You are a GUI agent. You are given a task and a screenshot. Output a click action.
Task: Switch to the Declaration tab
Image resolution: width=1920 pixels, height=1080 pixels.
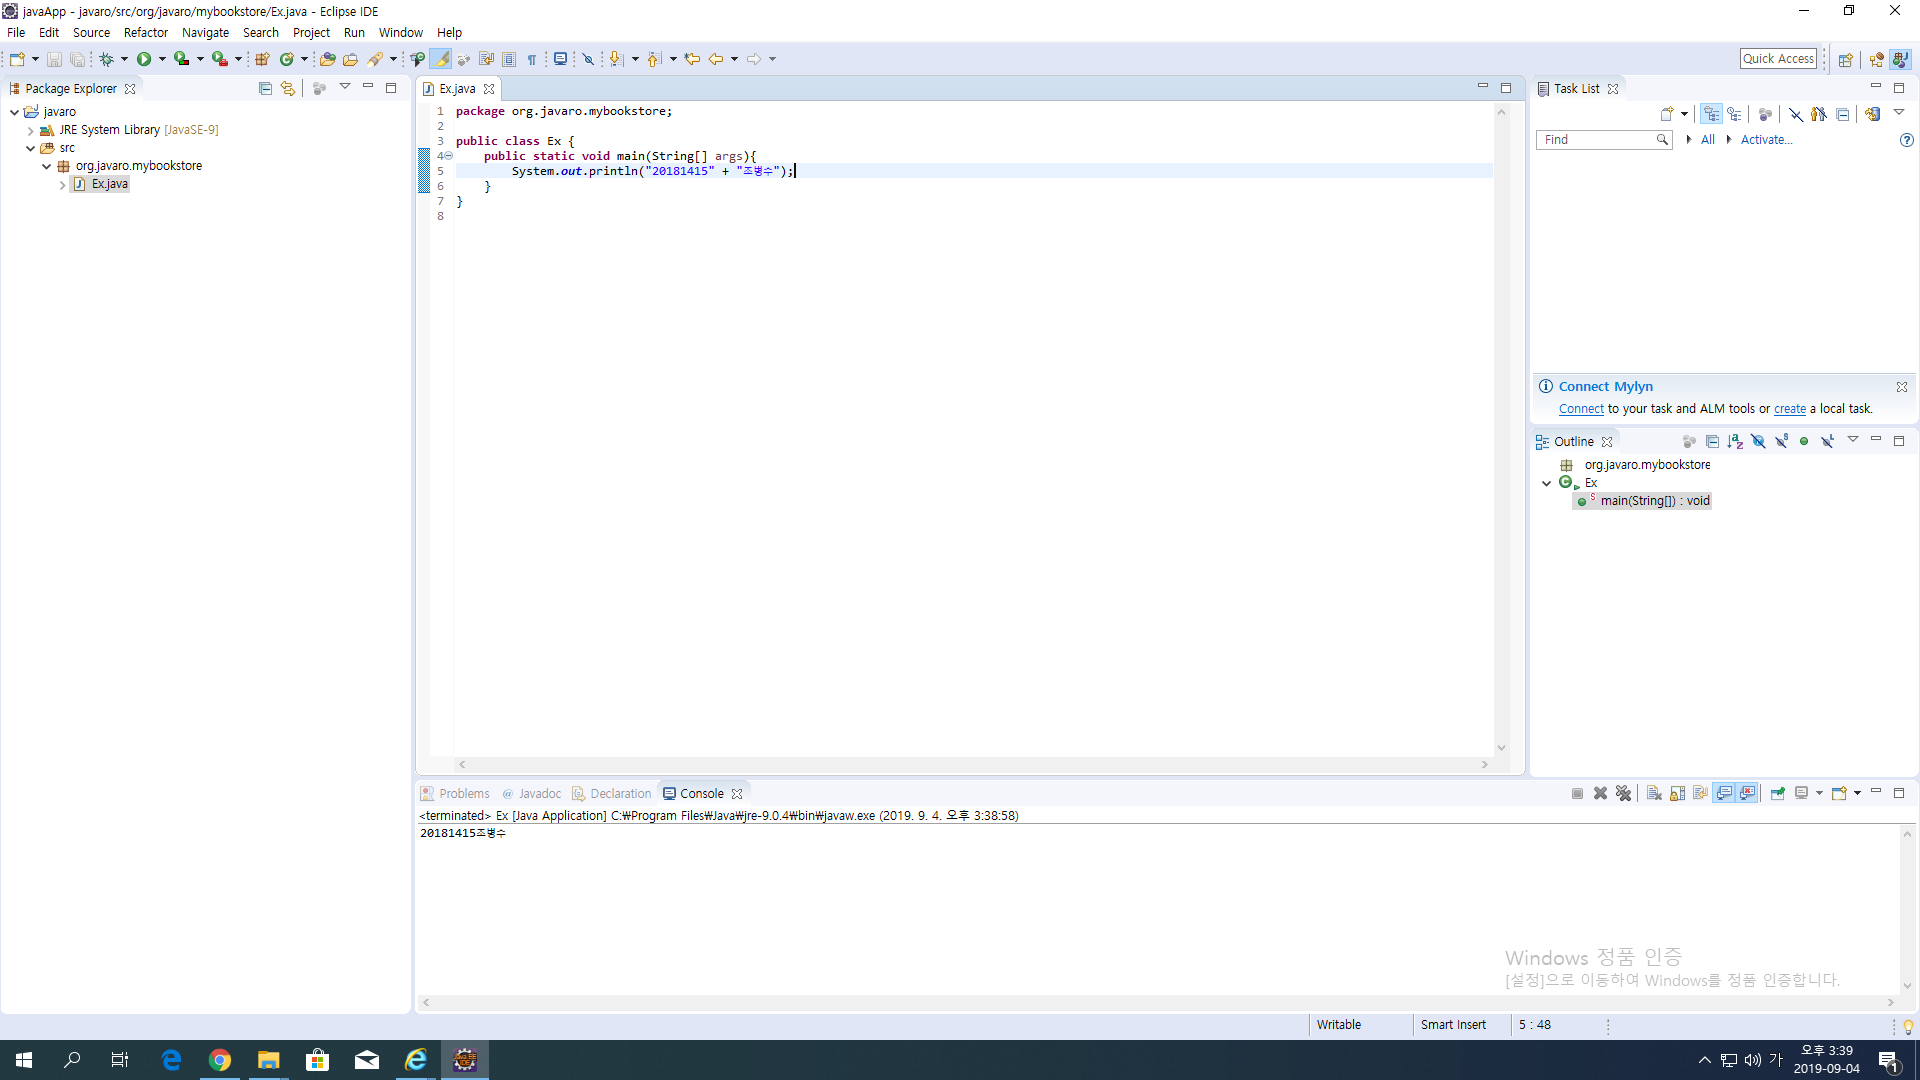pos(611,794)
